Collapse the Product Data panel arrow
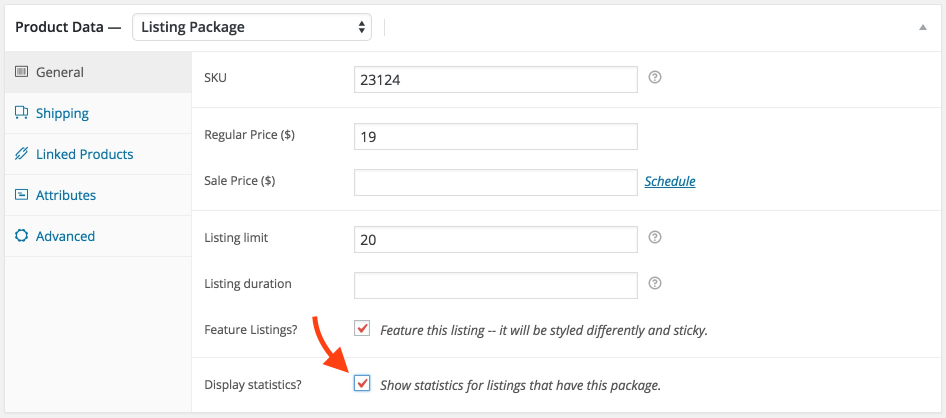 coord(922,27)
